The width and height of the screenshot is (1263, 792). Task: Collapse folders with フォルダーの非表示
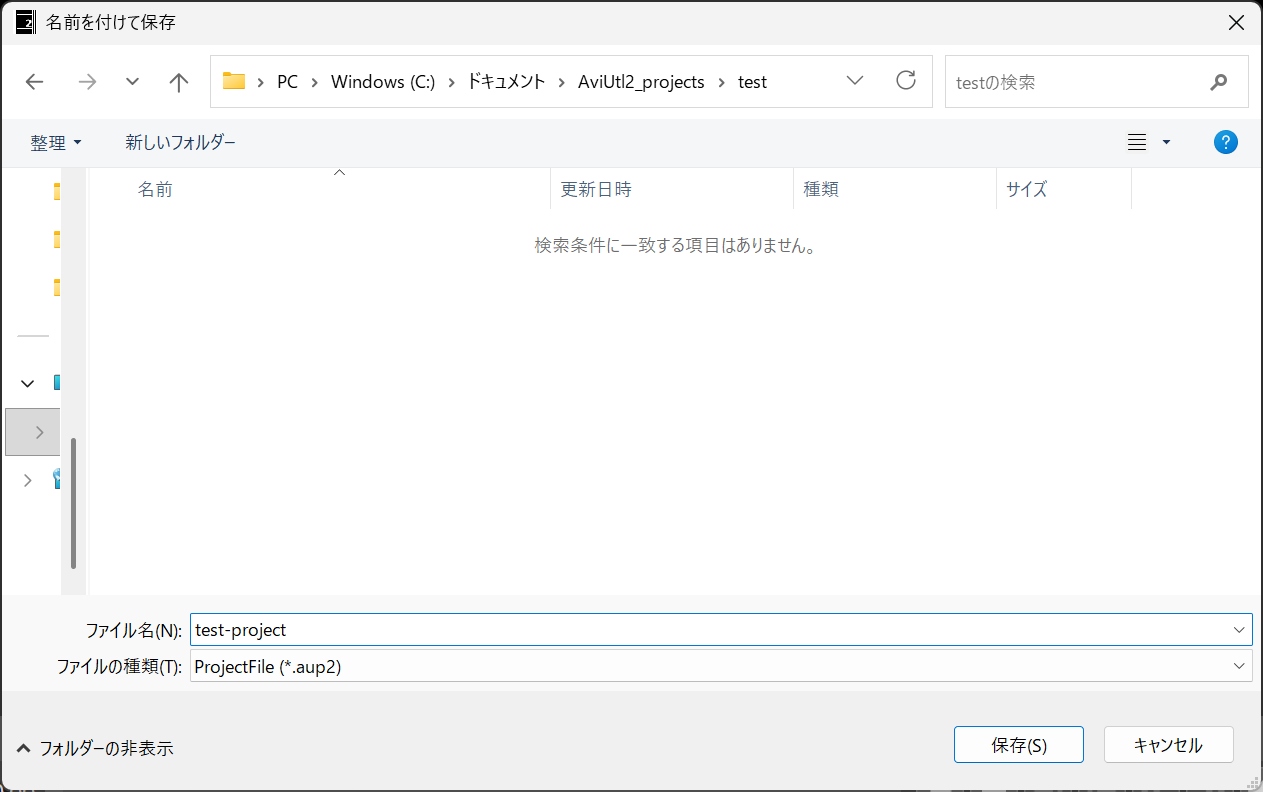pos(96,748)
